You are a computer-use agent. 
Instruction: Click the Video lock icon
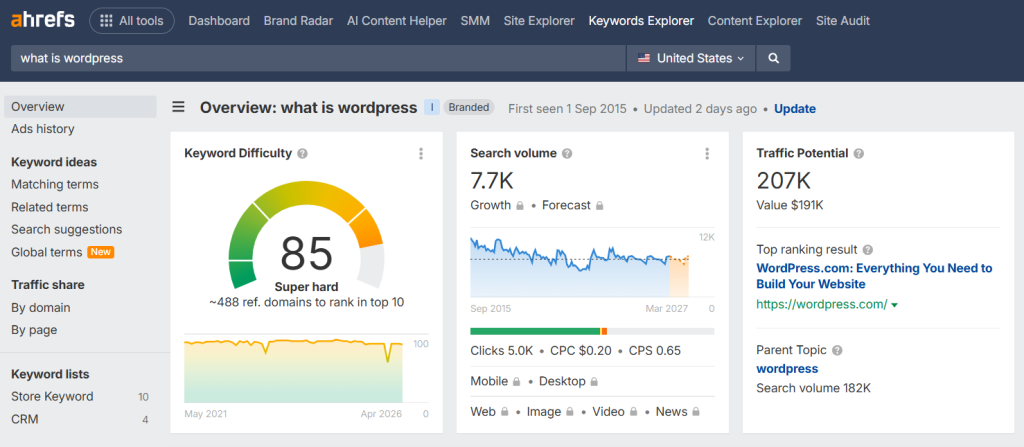point(633,412)
